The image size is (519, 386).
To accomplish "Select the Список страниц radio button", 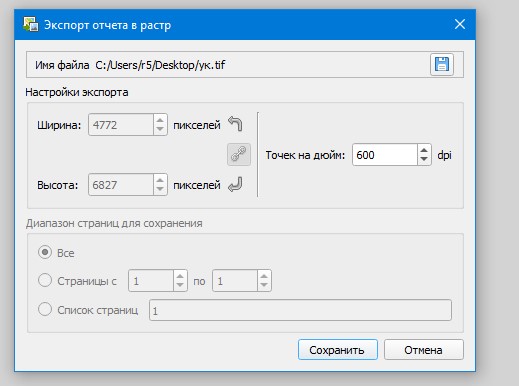I will click(x=45, y=309).
